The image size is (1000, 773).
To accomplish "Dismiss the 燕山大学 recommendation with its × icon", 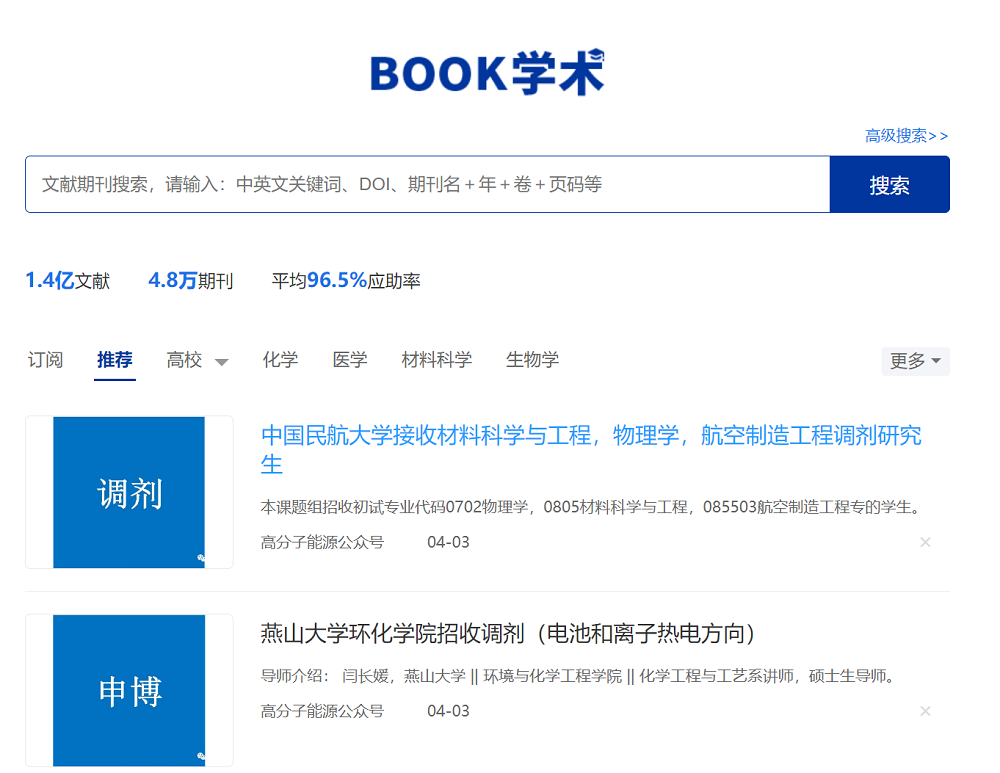I will tap(925, 711).
